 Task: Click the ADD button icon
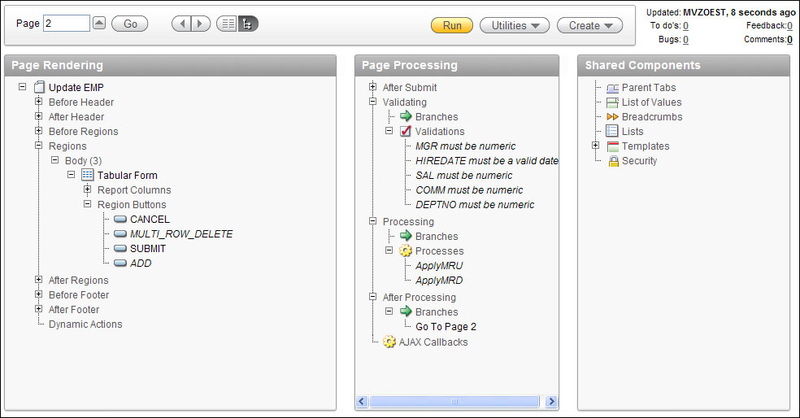pyautogui.click(x=120, y=263)
